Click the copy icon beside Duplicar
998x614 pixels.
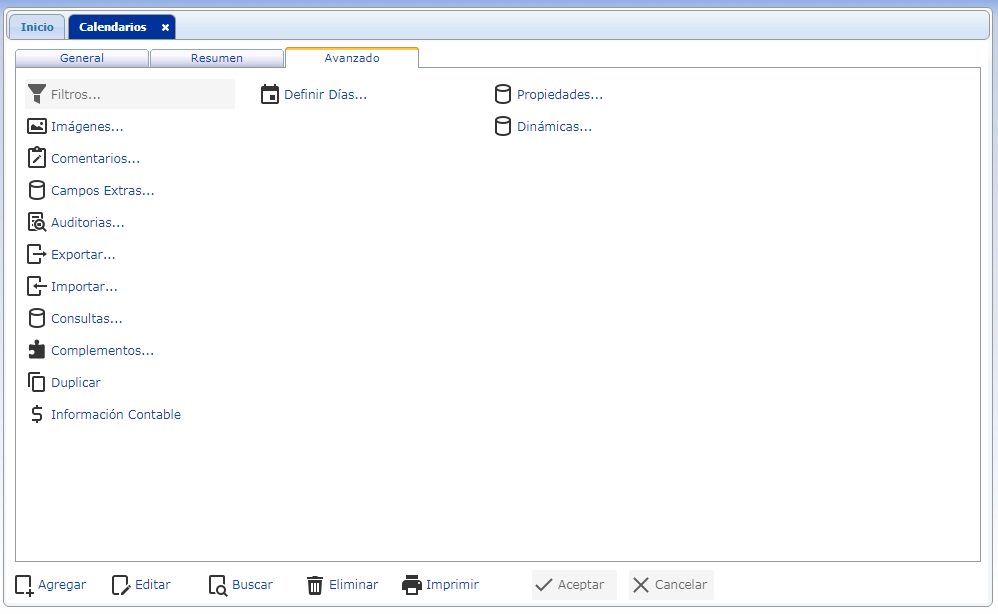coord(37,382)
